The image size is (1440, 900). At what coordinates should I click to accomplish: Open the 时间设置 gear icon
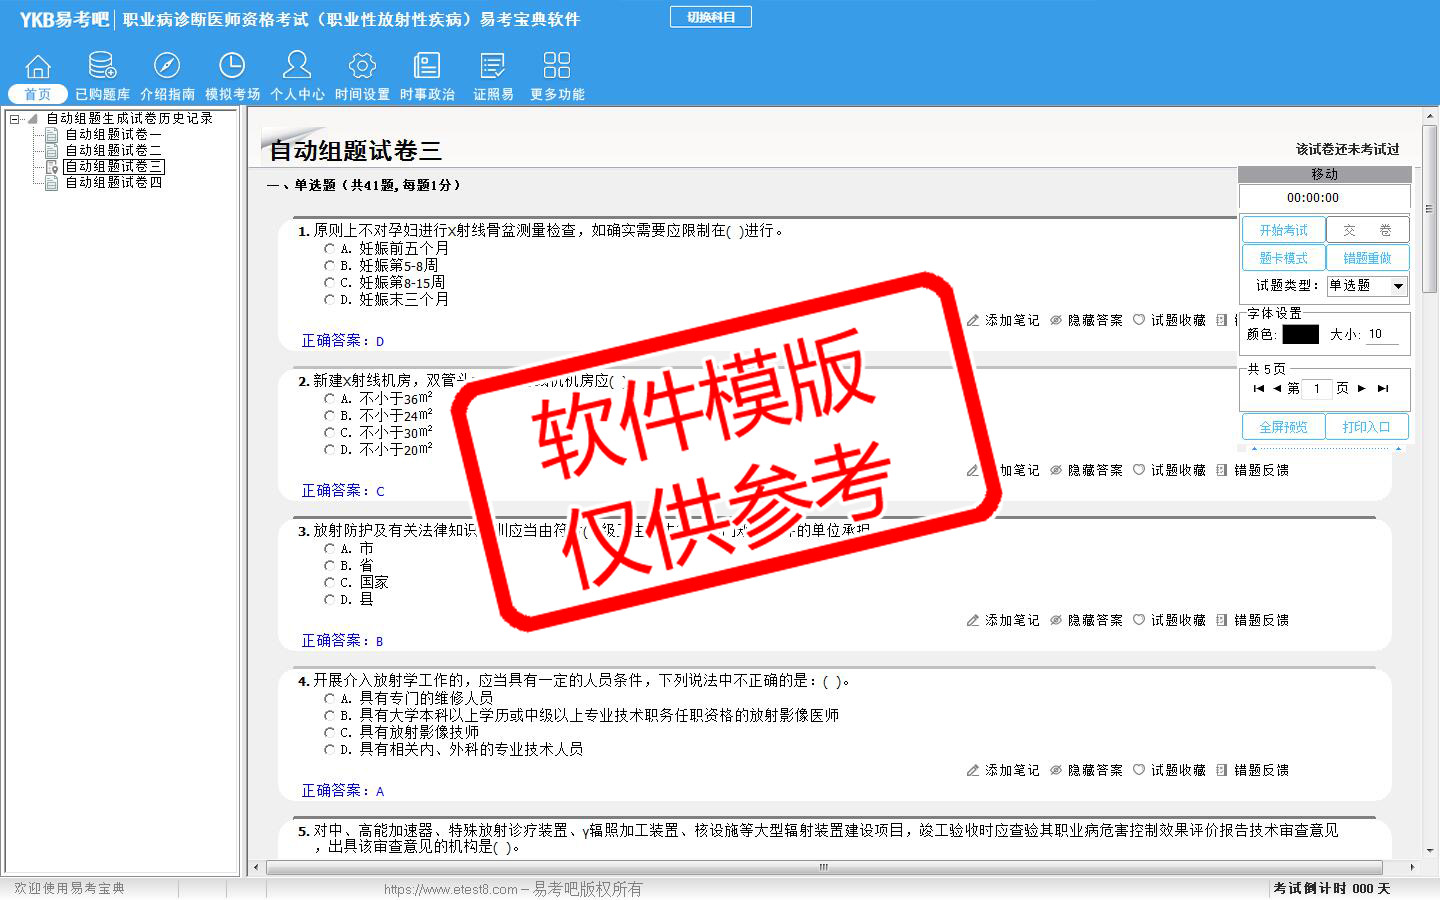pyautogui.click(x=362, y=66)
